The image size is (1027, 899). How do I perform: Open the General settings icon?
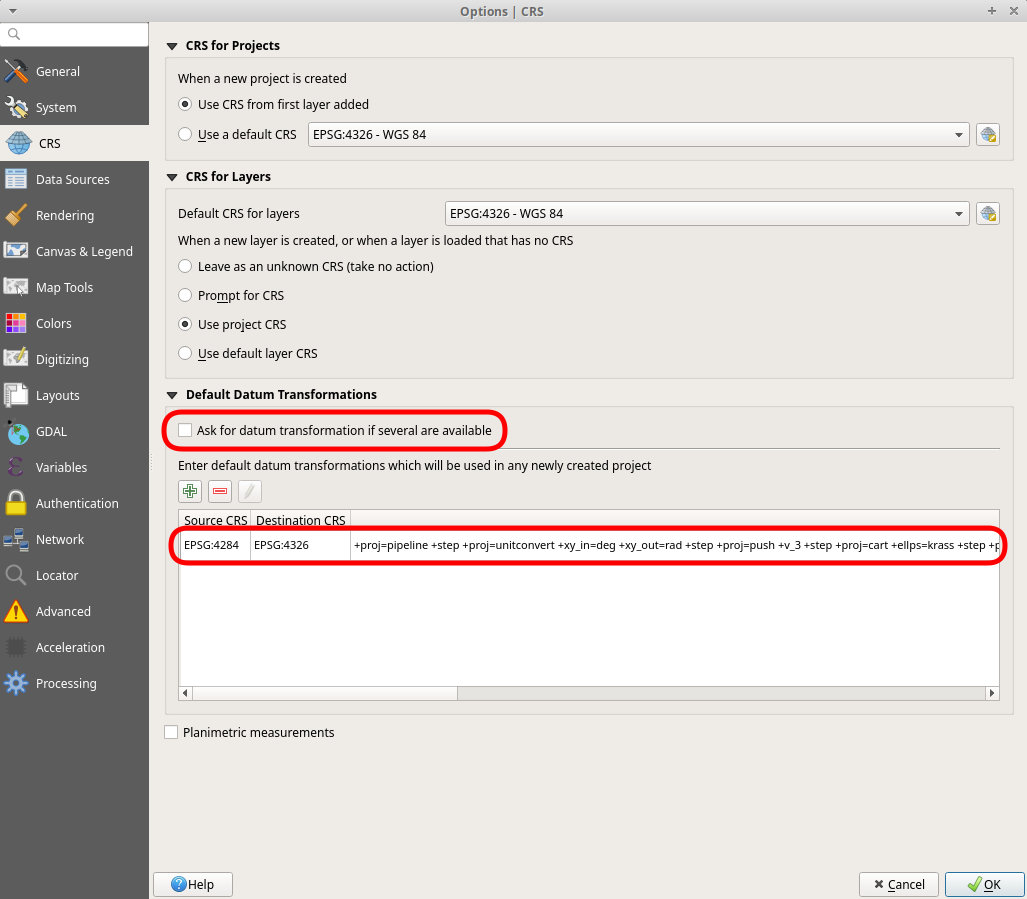click(16, 71)
